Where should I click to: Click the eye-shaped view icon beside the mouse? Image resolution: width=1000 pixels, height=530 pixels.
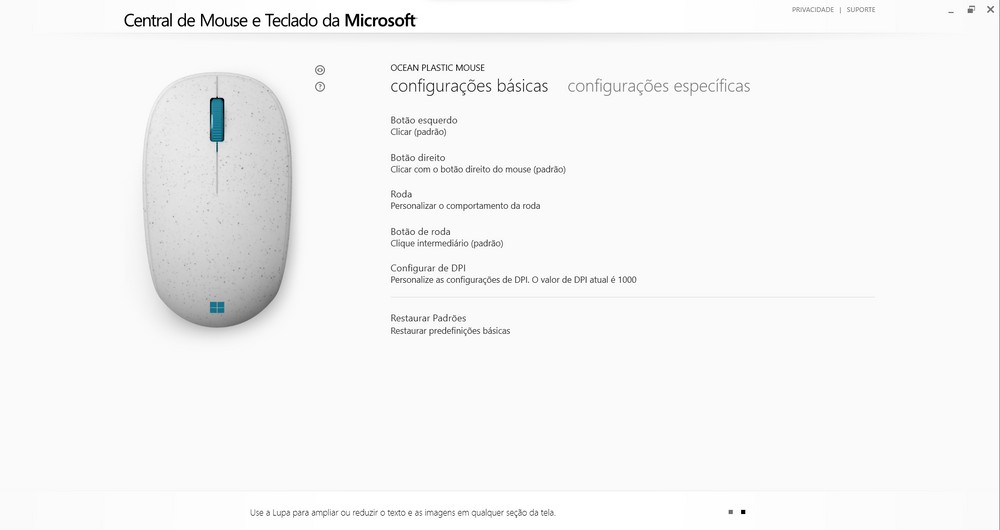pyautogui.click(x=320, y=70)
